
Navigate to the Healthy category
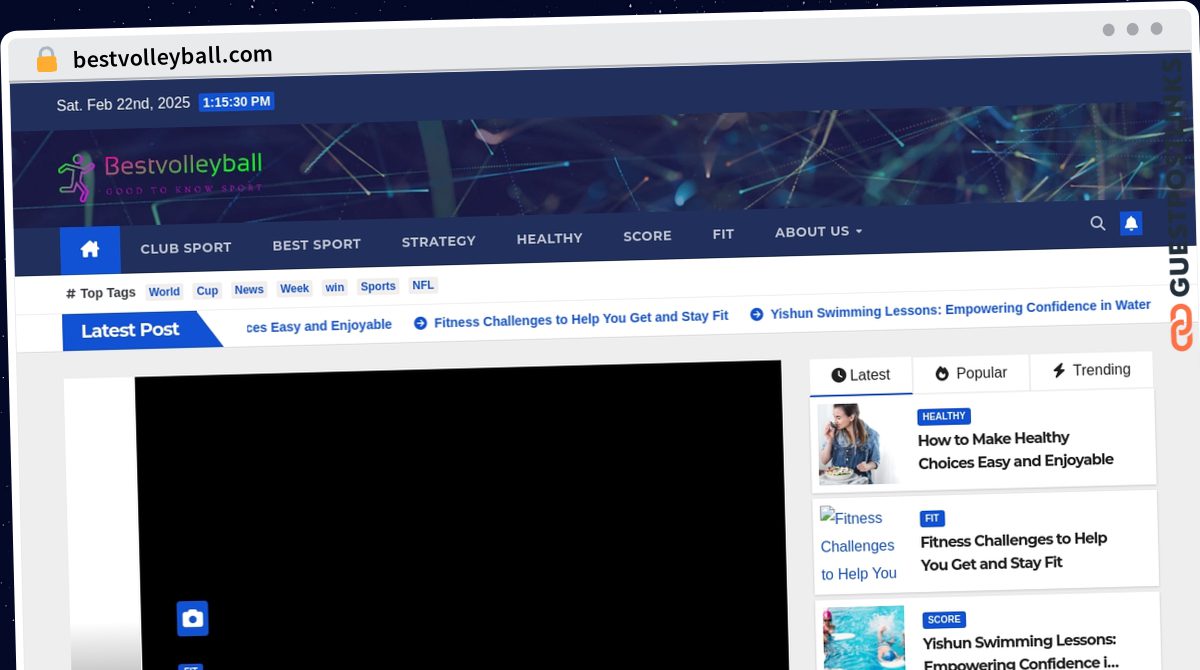click(x=549, y=238)
